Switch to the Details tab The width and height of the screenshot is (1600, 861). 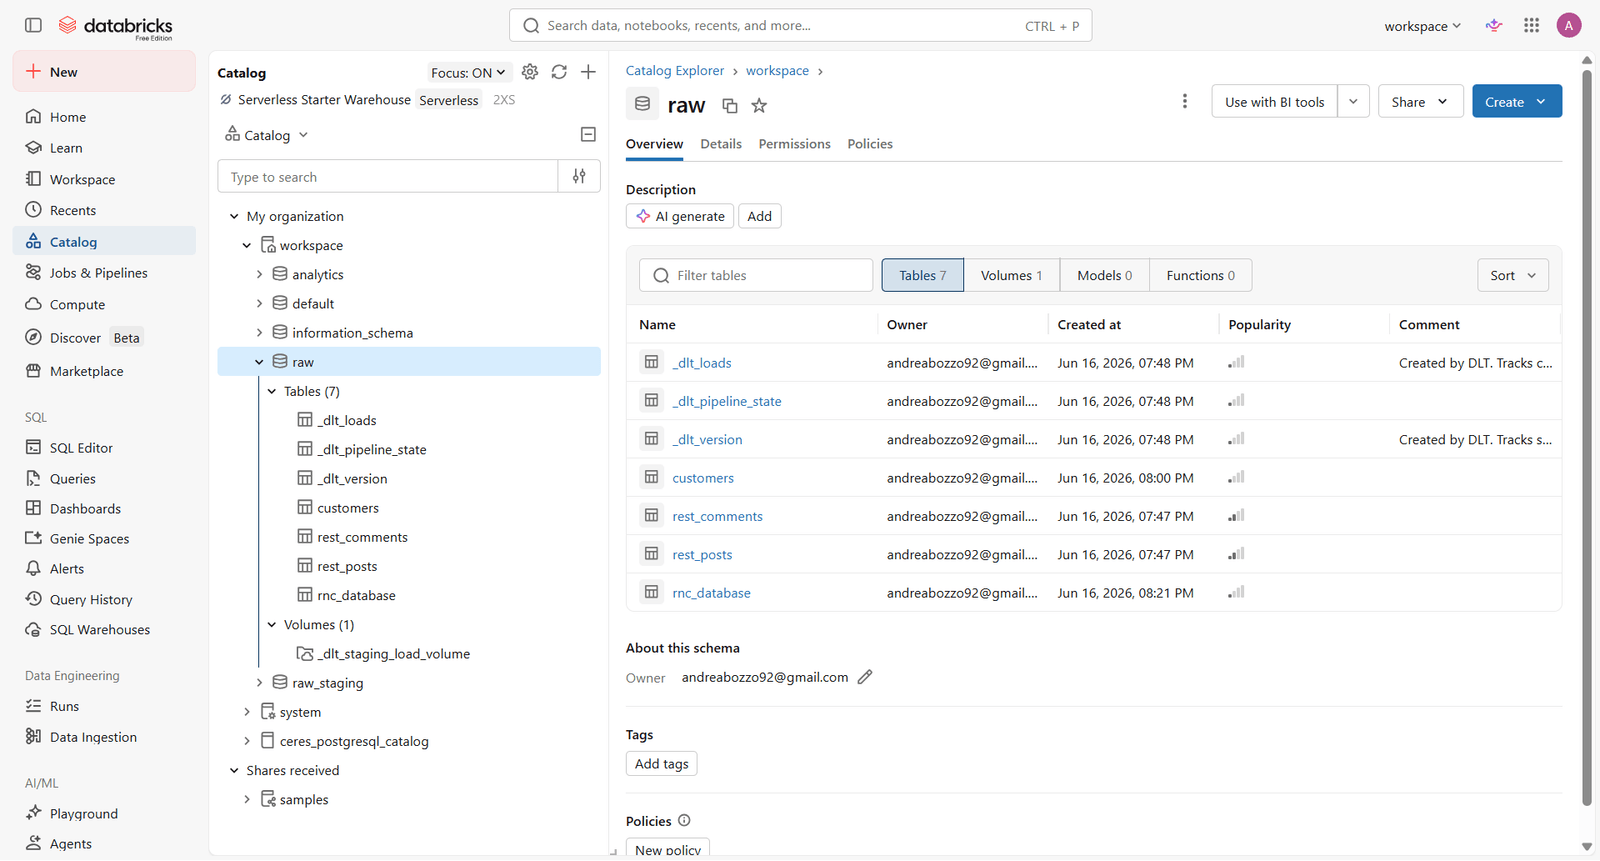(721, 144)
